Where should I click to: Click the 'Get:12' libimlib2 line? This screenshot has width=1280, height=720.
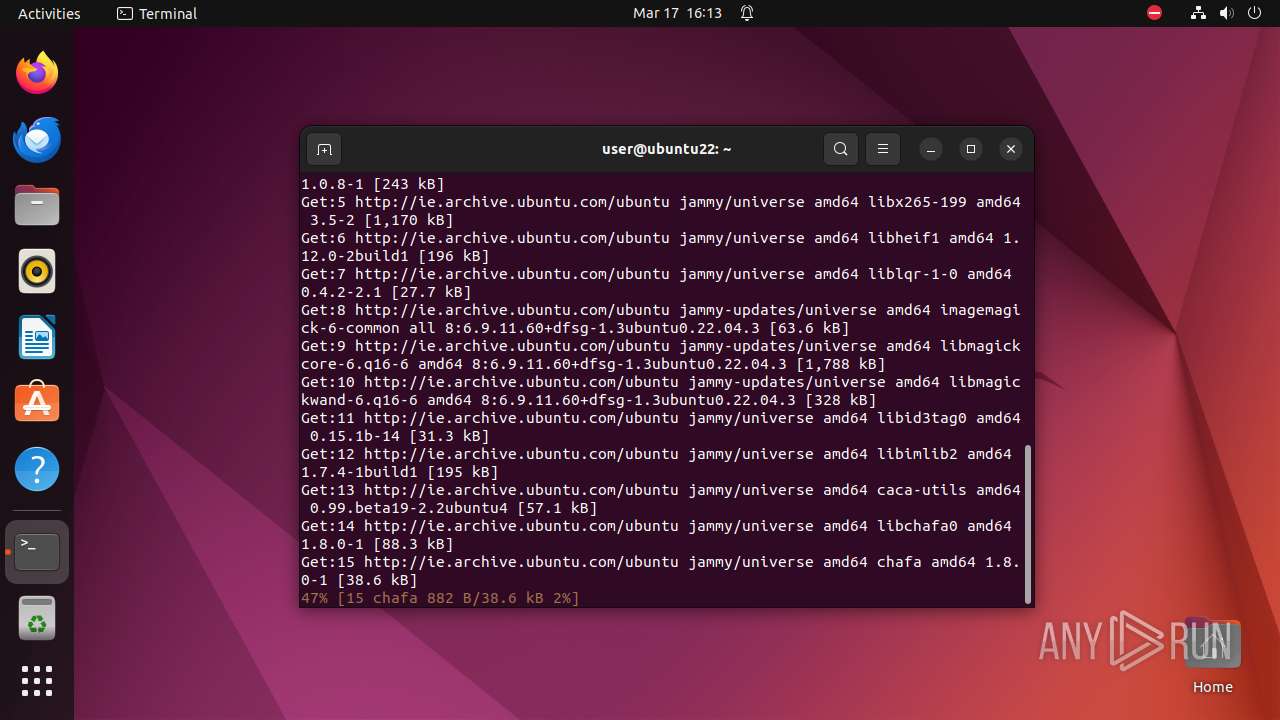pos(656,463)
